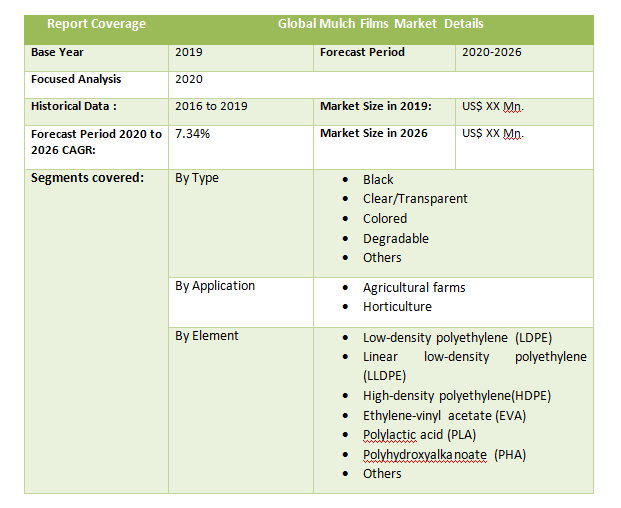
Task: Click the 'By Type' segment cell
Action: pyautogui.click(x=197, y=178)
